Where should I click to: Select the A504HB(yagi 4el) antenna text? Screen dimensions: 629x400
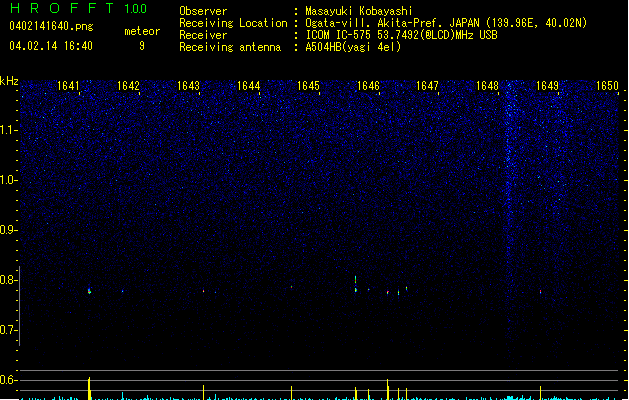click(353, 47)
